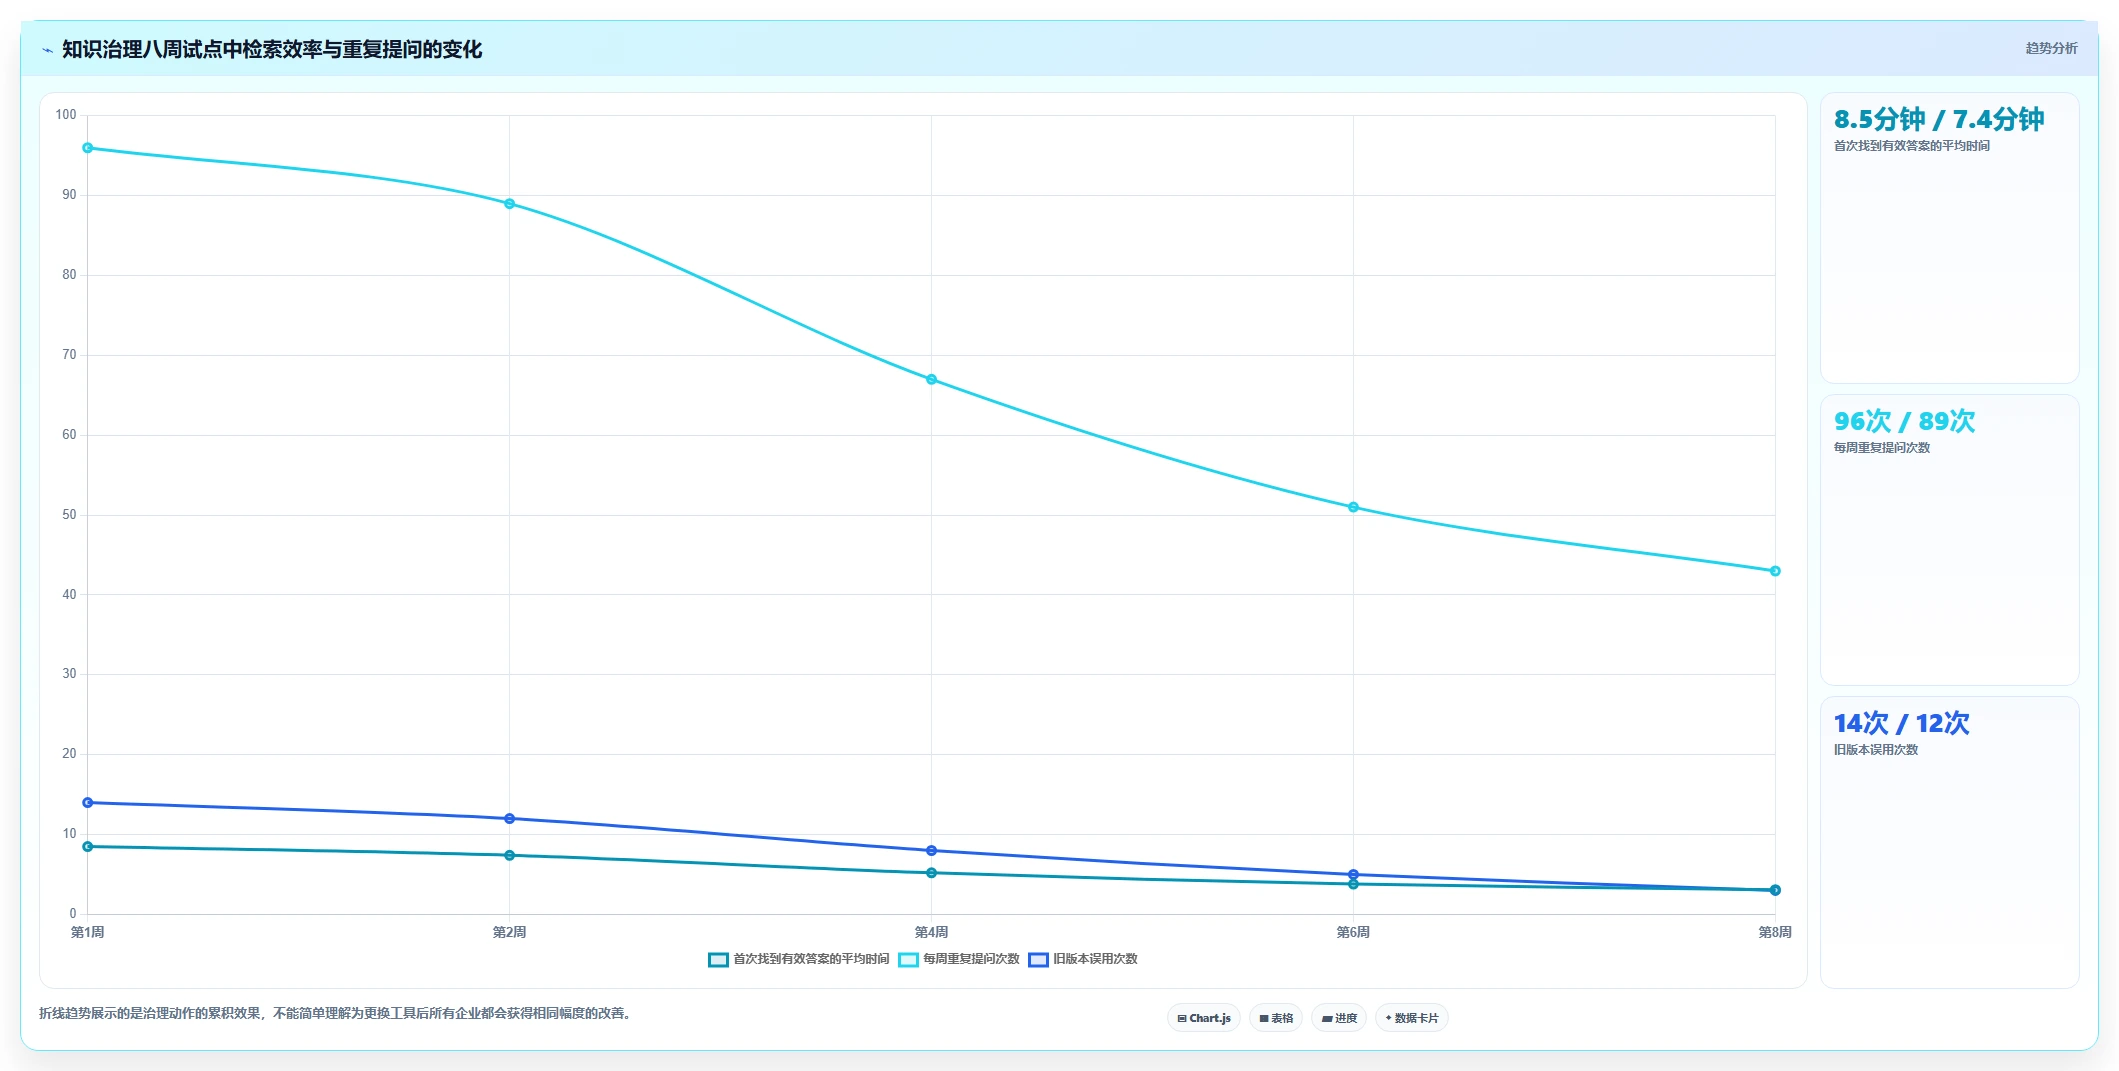Click the icon inside the 进度 tag
This screenshot has width=2119, height=1071.
pyautogui.click(x=1327, y=1019)
